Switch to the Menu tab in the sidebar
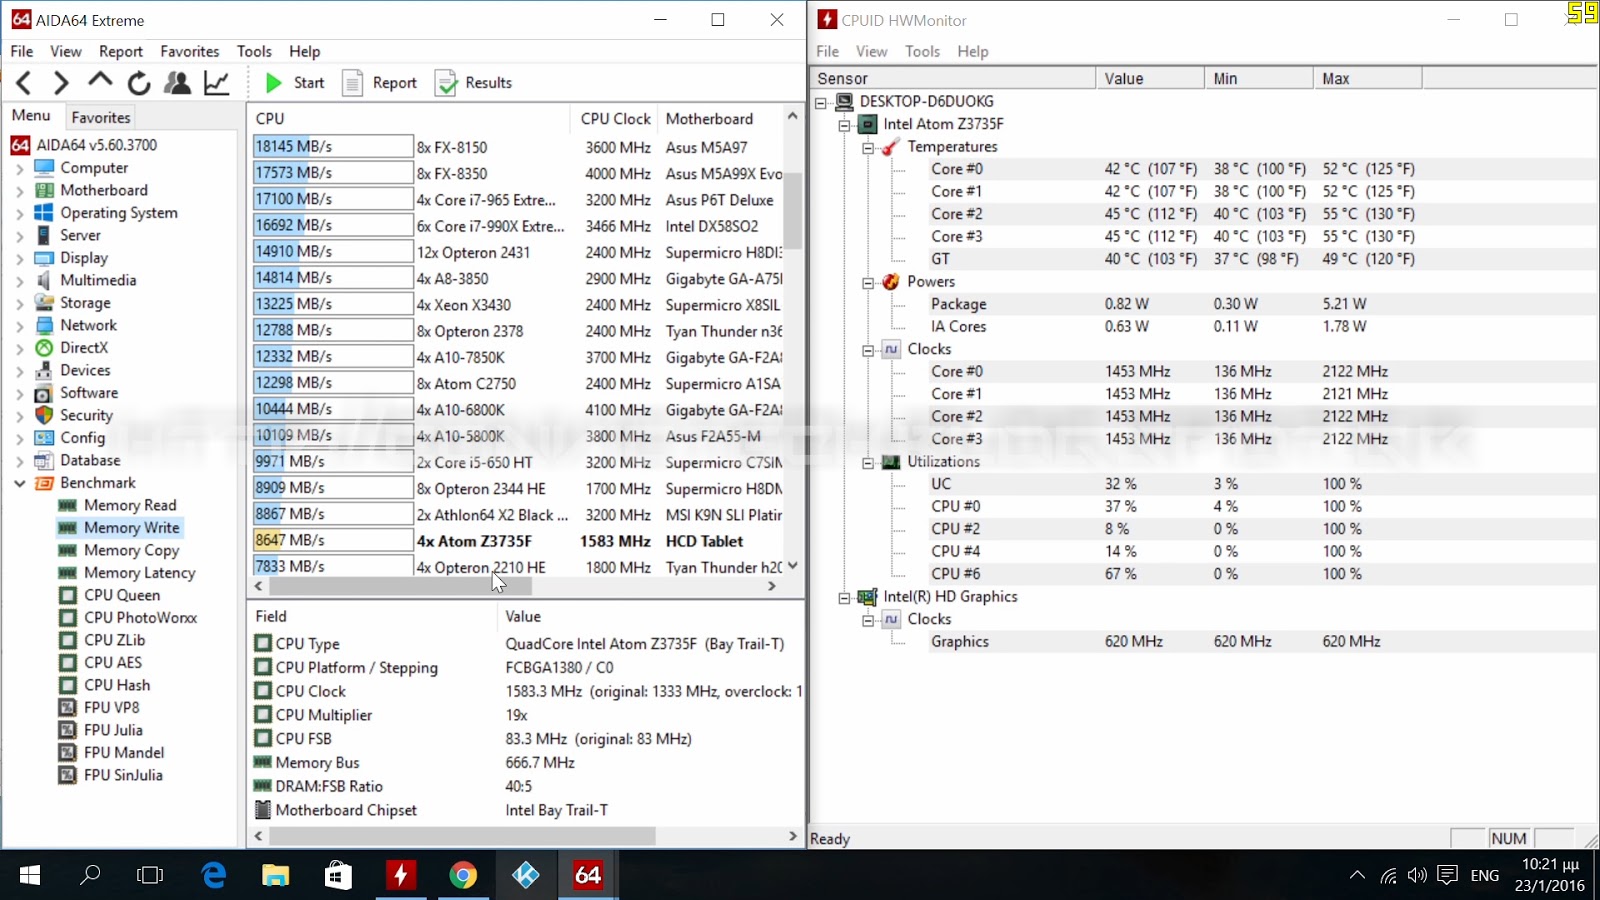This screenshot has width=1600, height=900. [x=31, y=116]
